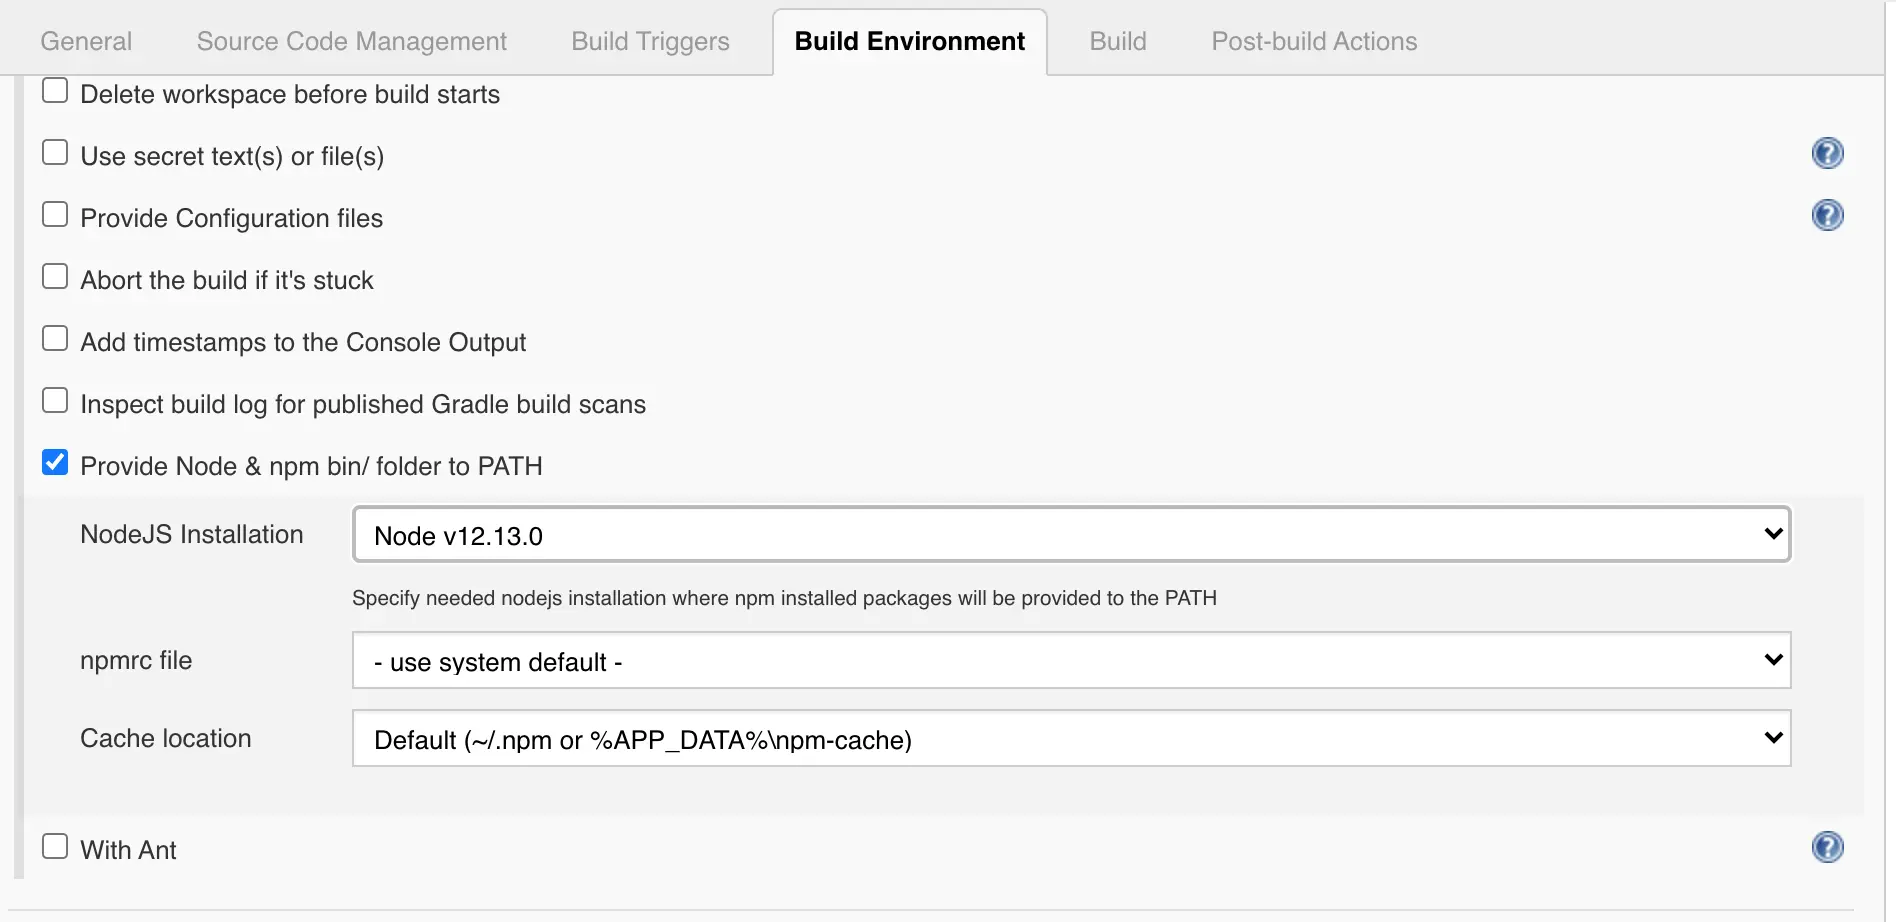Open Source Code Management tab

pos(351,41)
